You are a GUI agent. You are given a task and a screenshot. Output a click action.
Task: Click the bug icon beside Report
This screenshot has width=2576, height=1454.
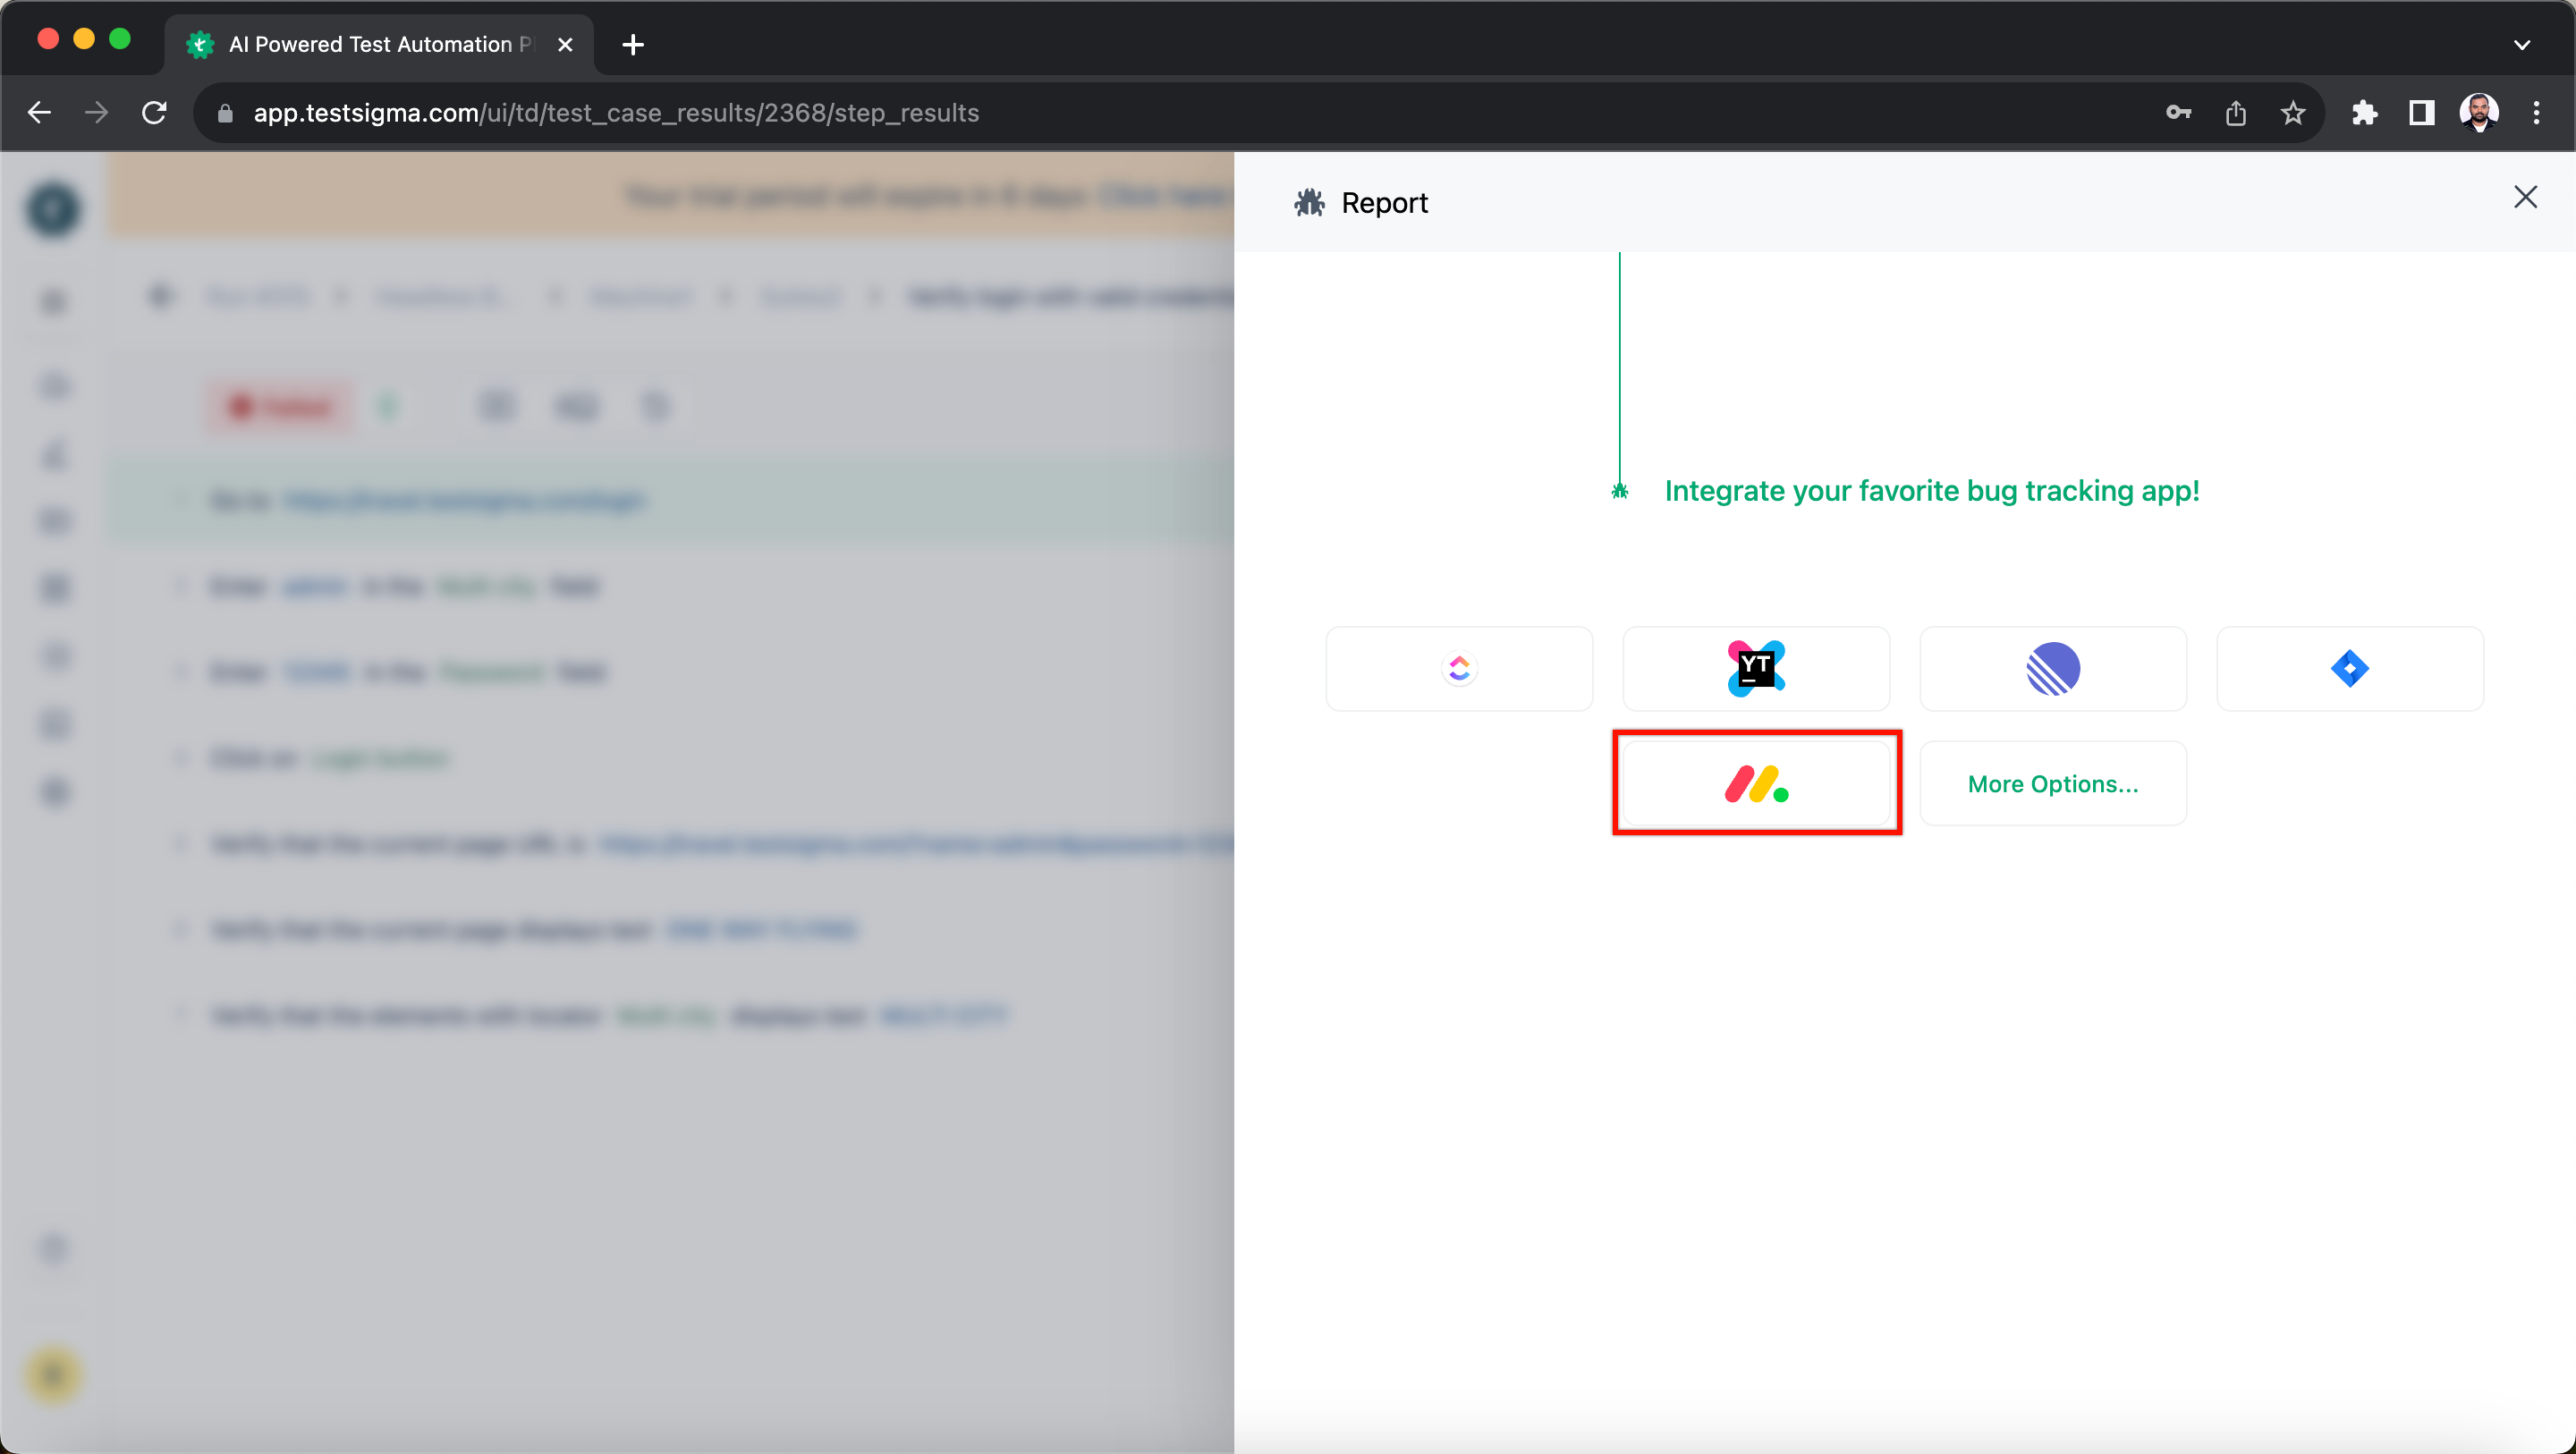[x=1309, y=203]
